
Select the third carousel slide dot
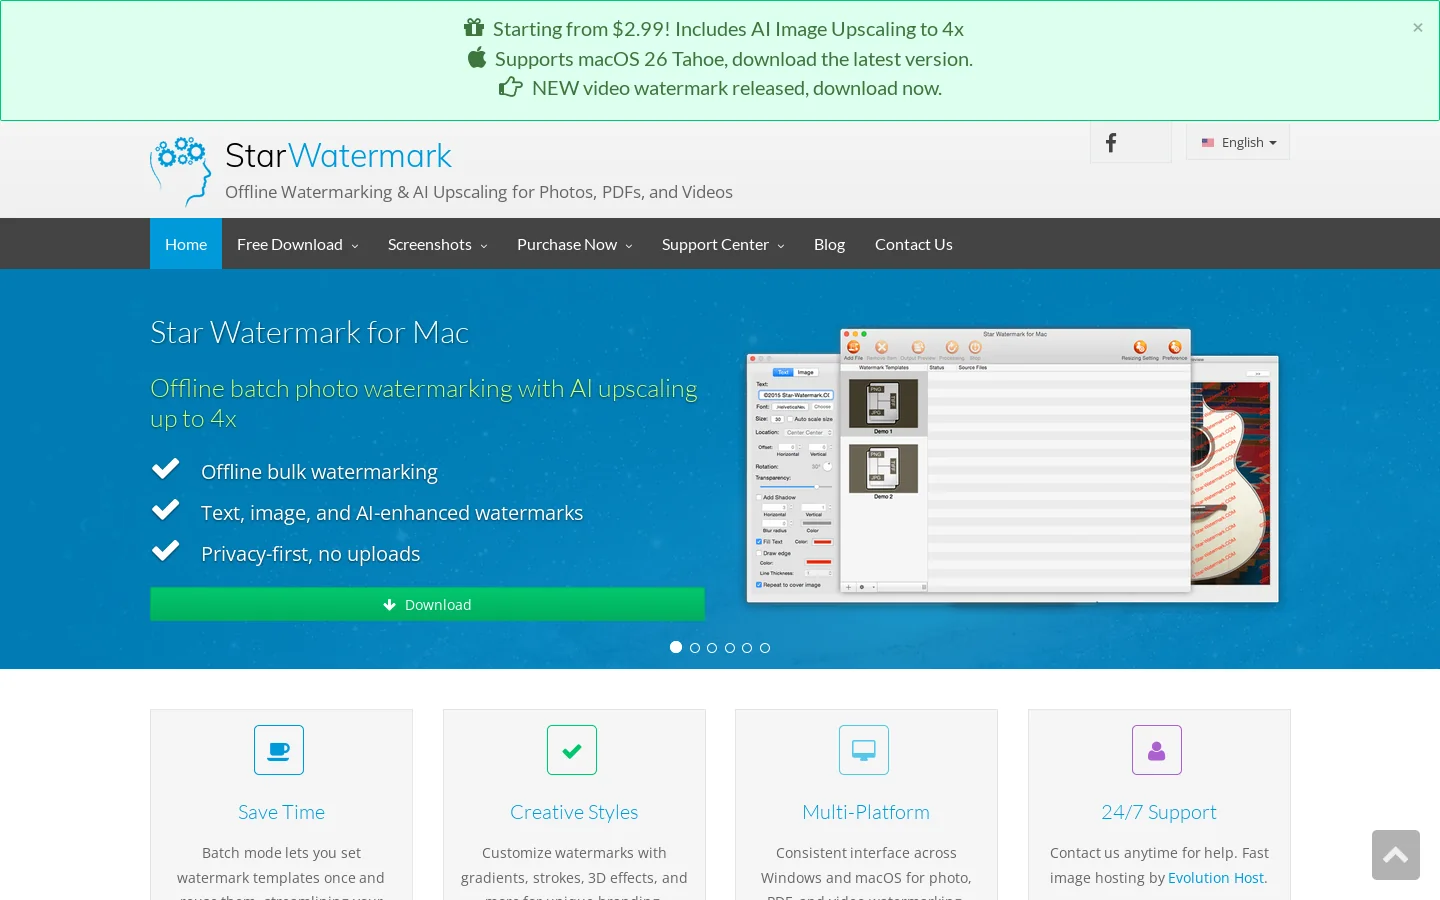[x=712, y=648]
